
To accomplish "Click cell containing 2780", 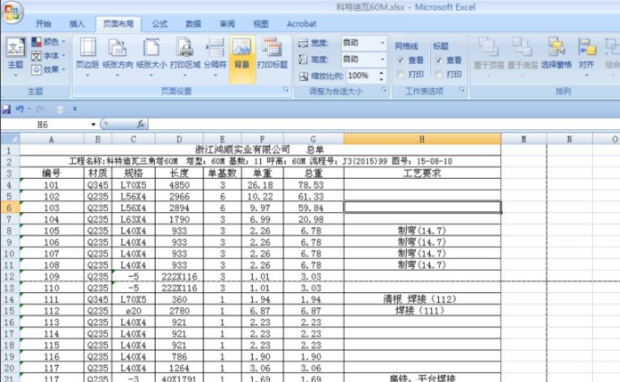I will 179,311.
